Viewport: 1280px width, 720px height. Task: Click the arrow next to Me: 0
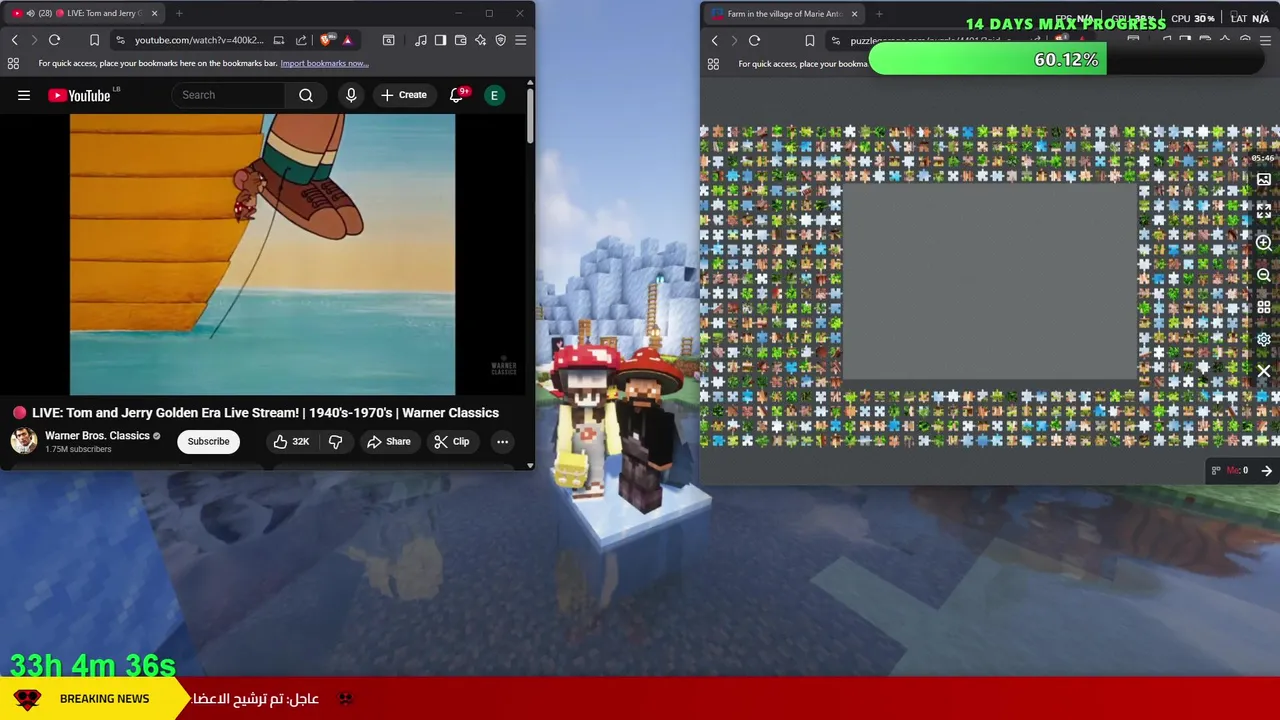1266,471
